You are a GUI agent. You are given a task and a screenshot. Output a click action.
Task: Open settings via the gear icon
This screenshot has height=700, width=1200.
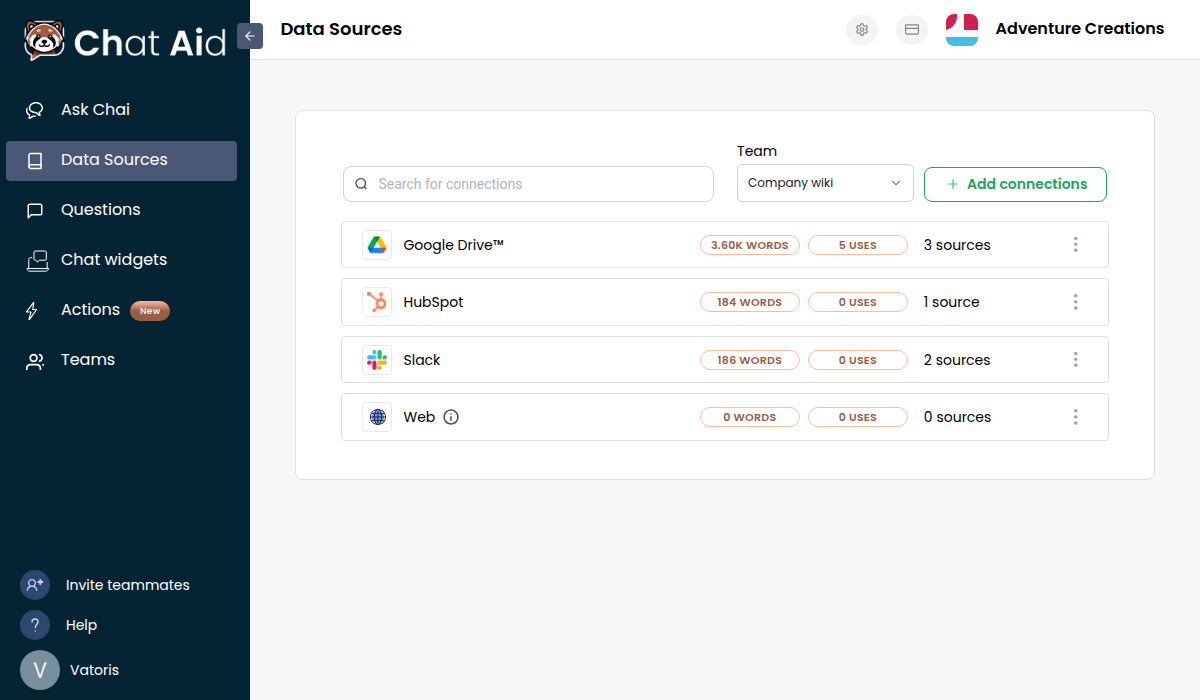pyautogui.click(x=862, y=30)
